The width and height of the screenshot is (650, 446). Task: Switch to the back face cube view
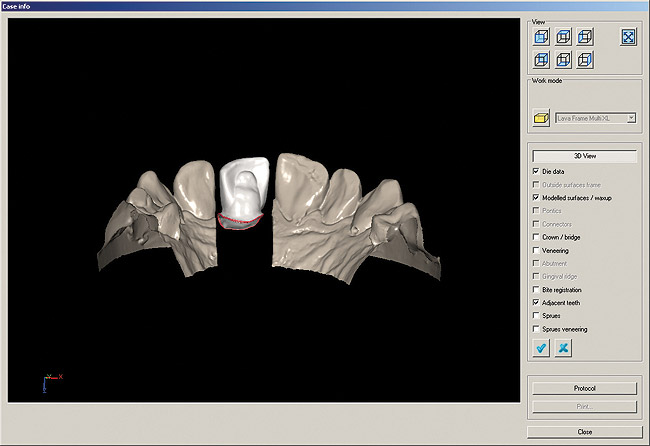[541, 59]
